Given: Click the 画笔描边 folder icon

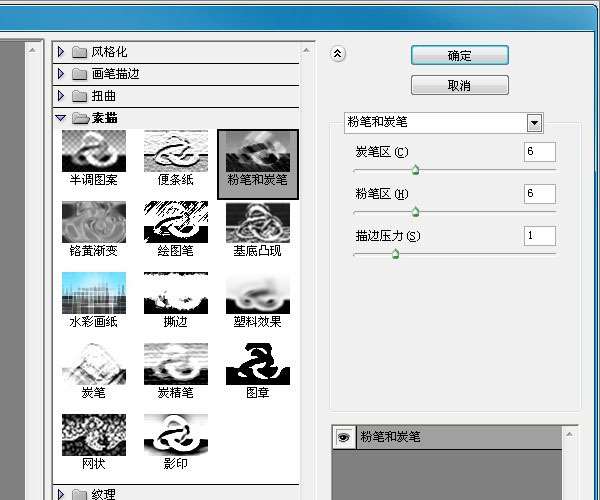Looking at the screenshot, I should (80, 74).
